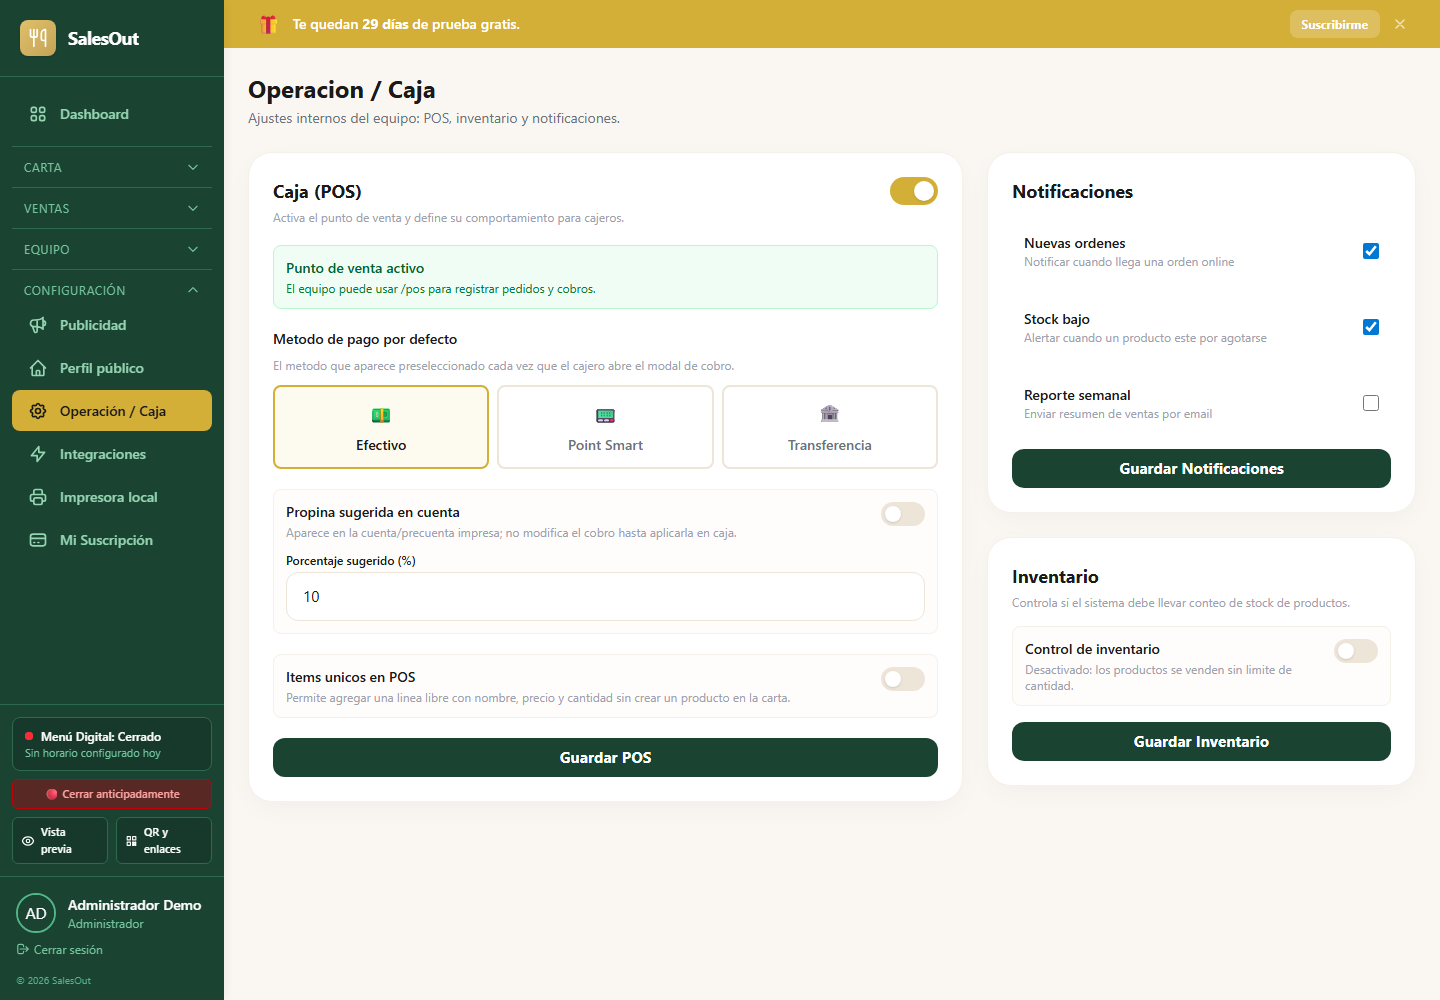Image resolution: width=1440 pixels, height=1000 pixels.
Task: Click the Porcentaje sugerido input field
Action: point(605,596)
